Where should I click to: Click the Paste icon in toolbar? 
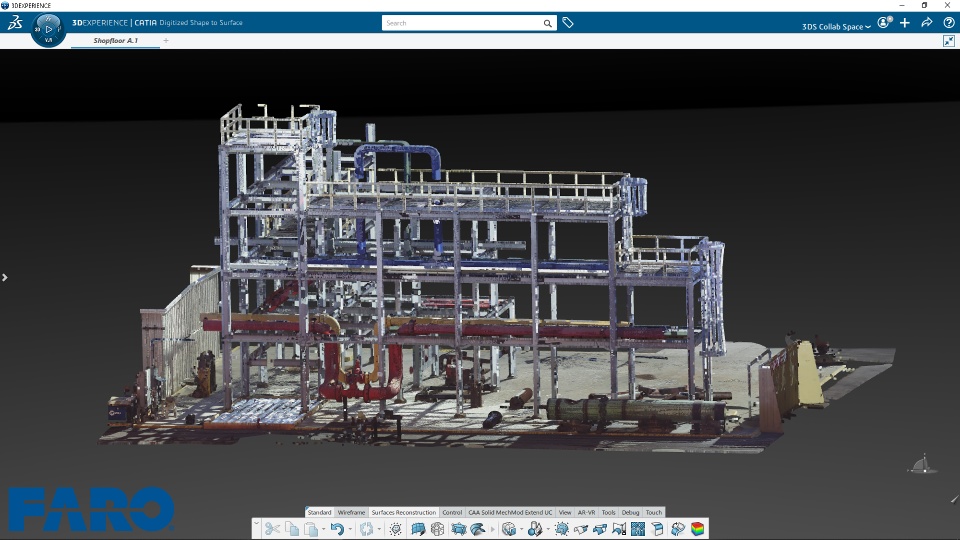[x=311, y=528]
